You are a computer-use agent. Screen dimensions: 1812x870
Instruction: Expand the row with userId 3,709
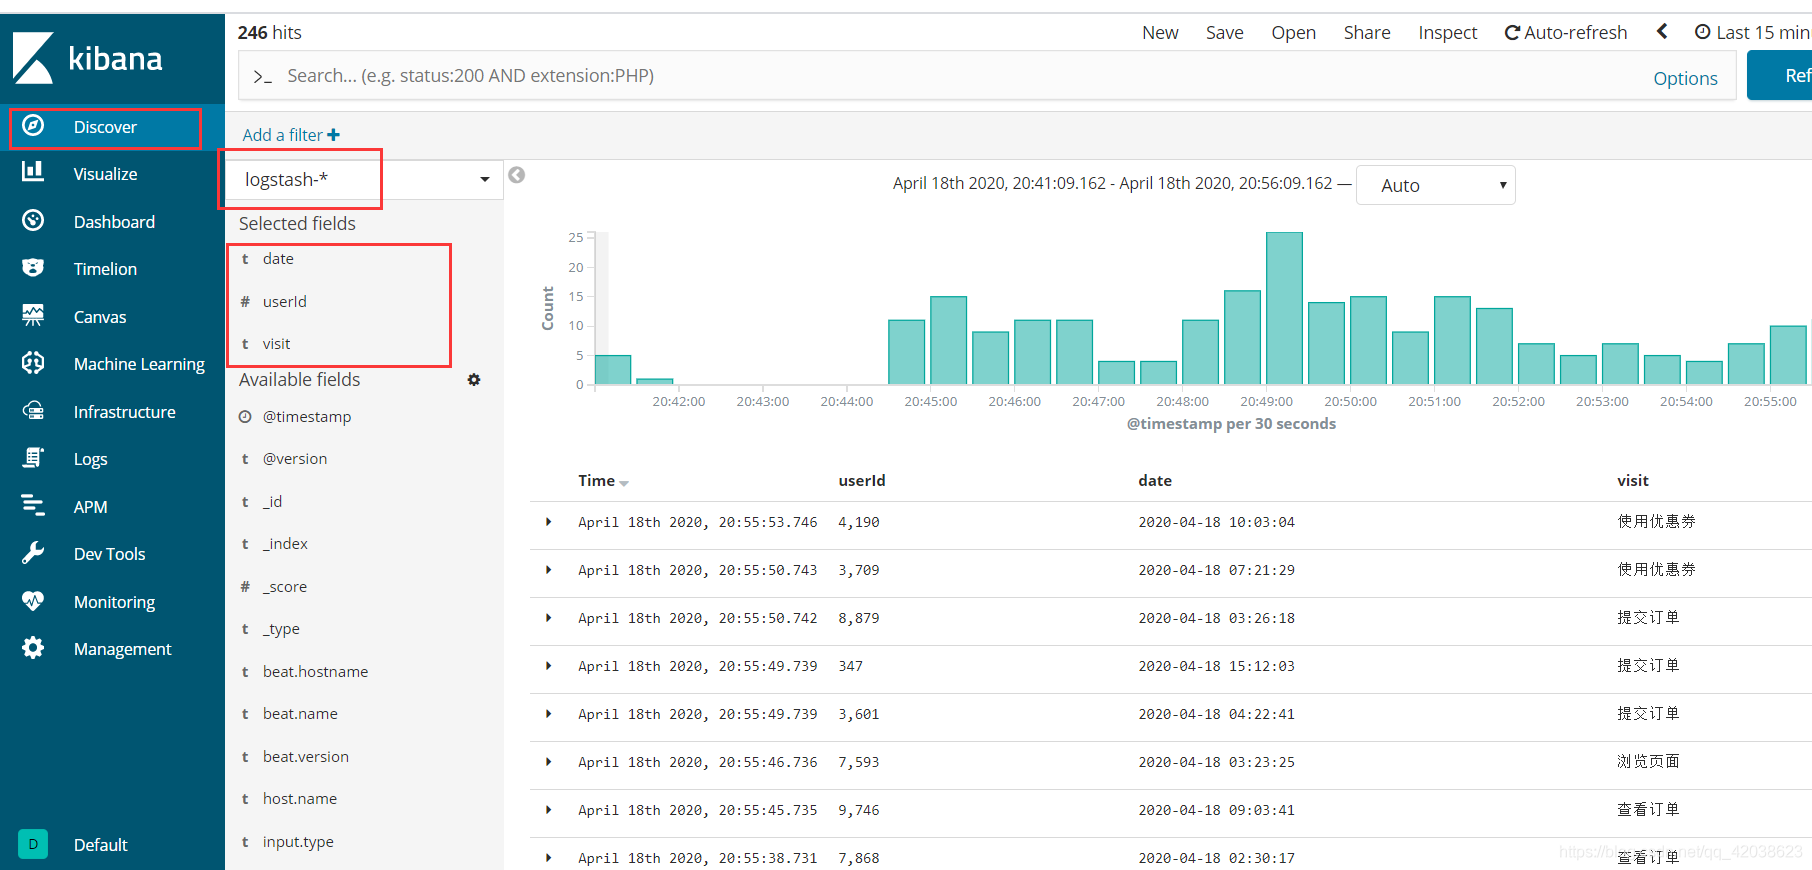click(548, 570)
